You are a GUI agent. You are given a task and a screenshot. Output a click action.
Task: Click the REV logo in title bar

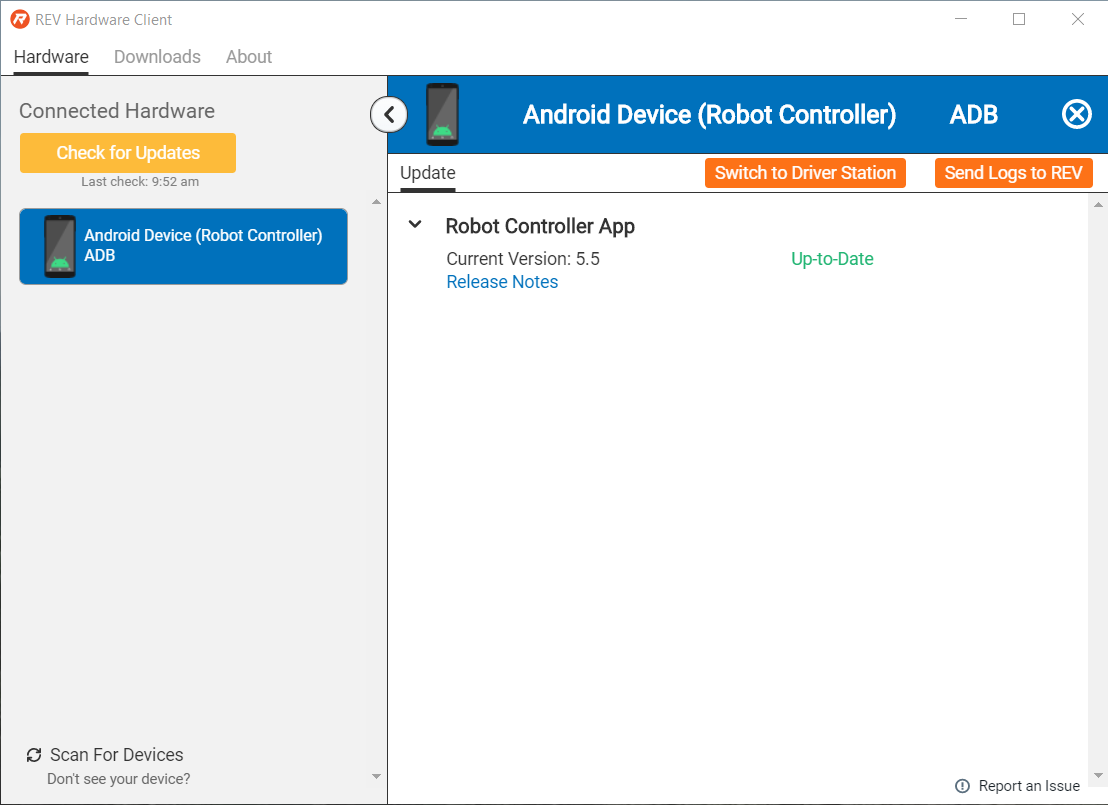[20, 19]
